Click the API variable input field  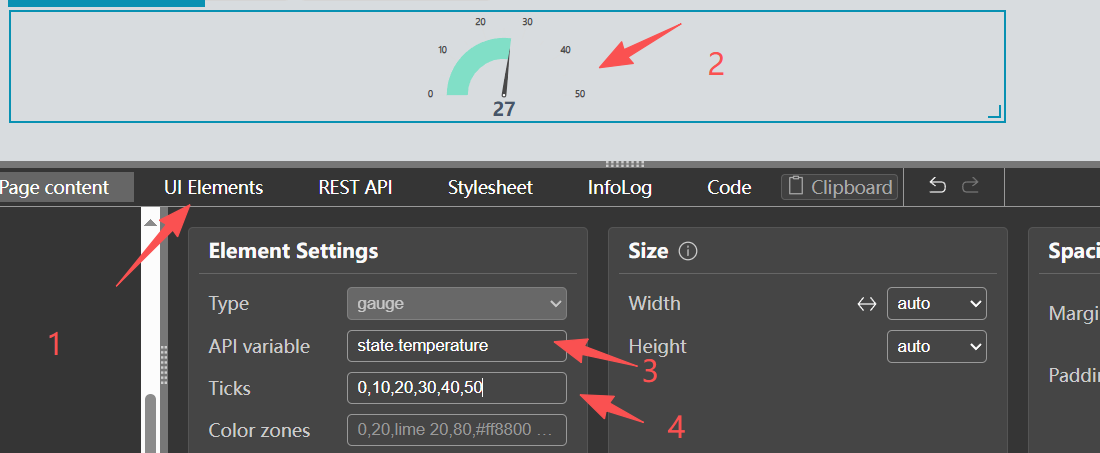pos(457,346)
